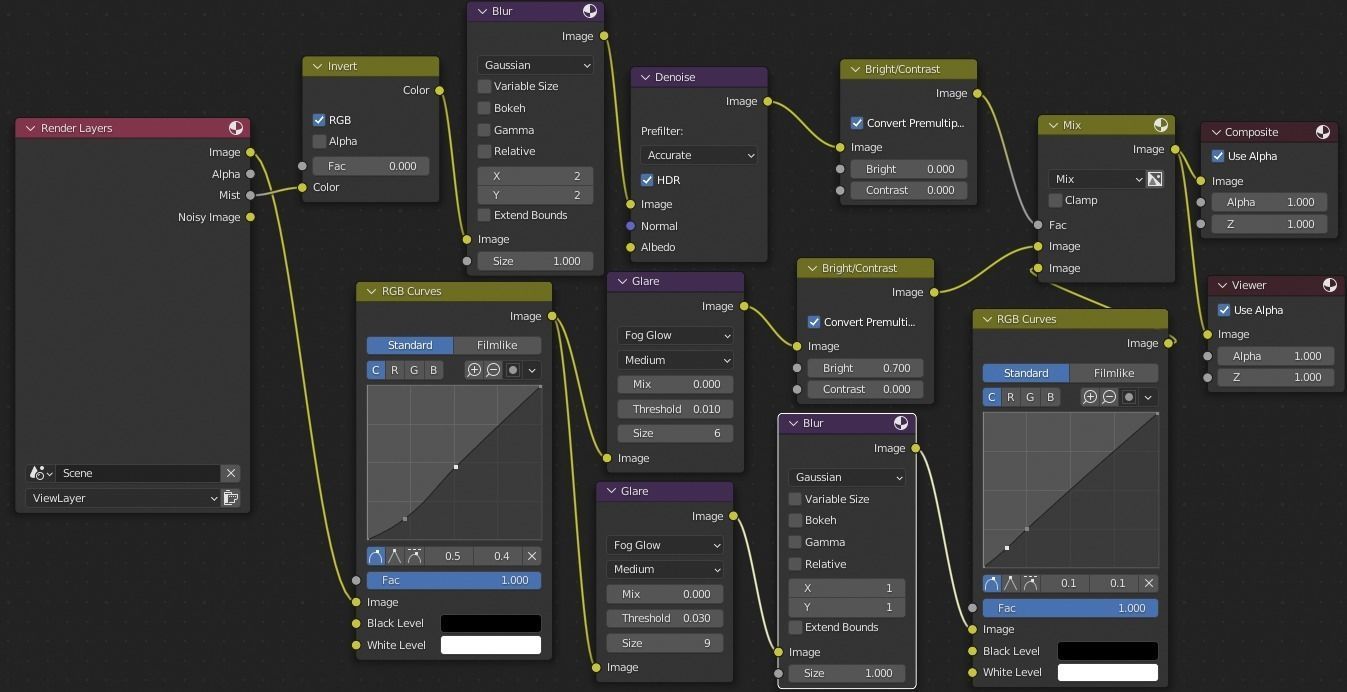Toggle preview icon on Composite node header
This screenshot has height=692, width=1347.
point(1323,132)
